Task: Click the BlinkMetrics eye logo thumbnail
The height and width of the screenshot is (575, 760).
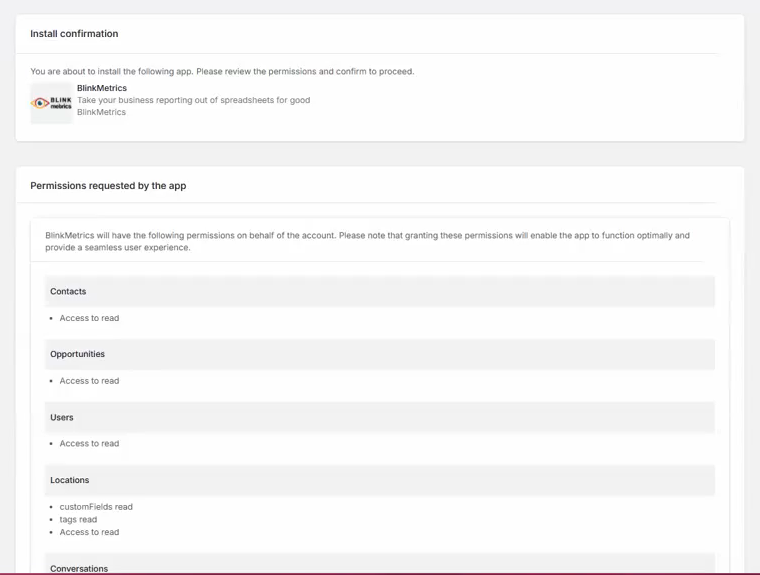Action: pos(51,103)
